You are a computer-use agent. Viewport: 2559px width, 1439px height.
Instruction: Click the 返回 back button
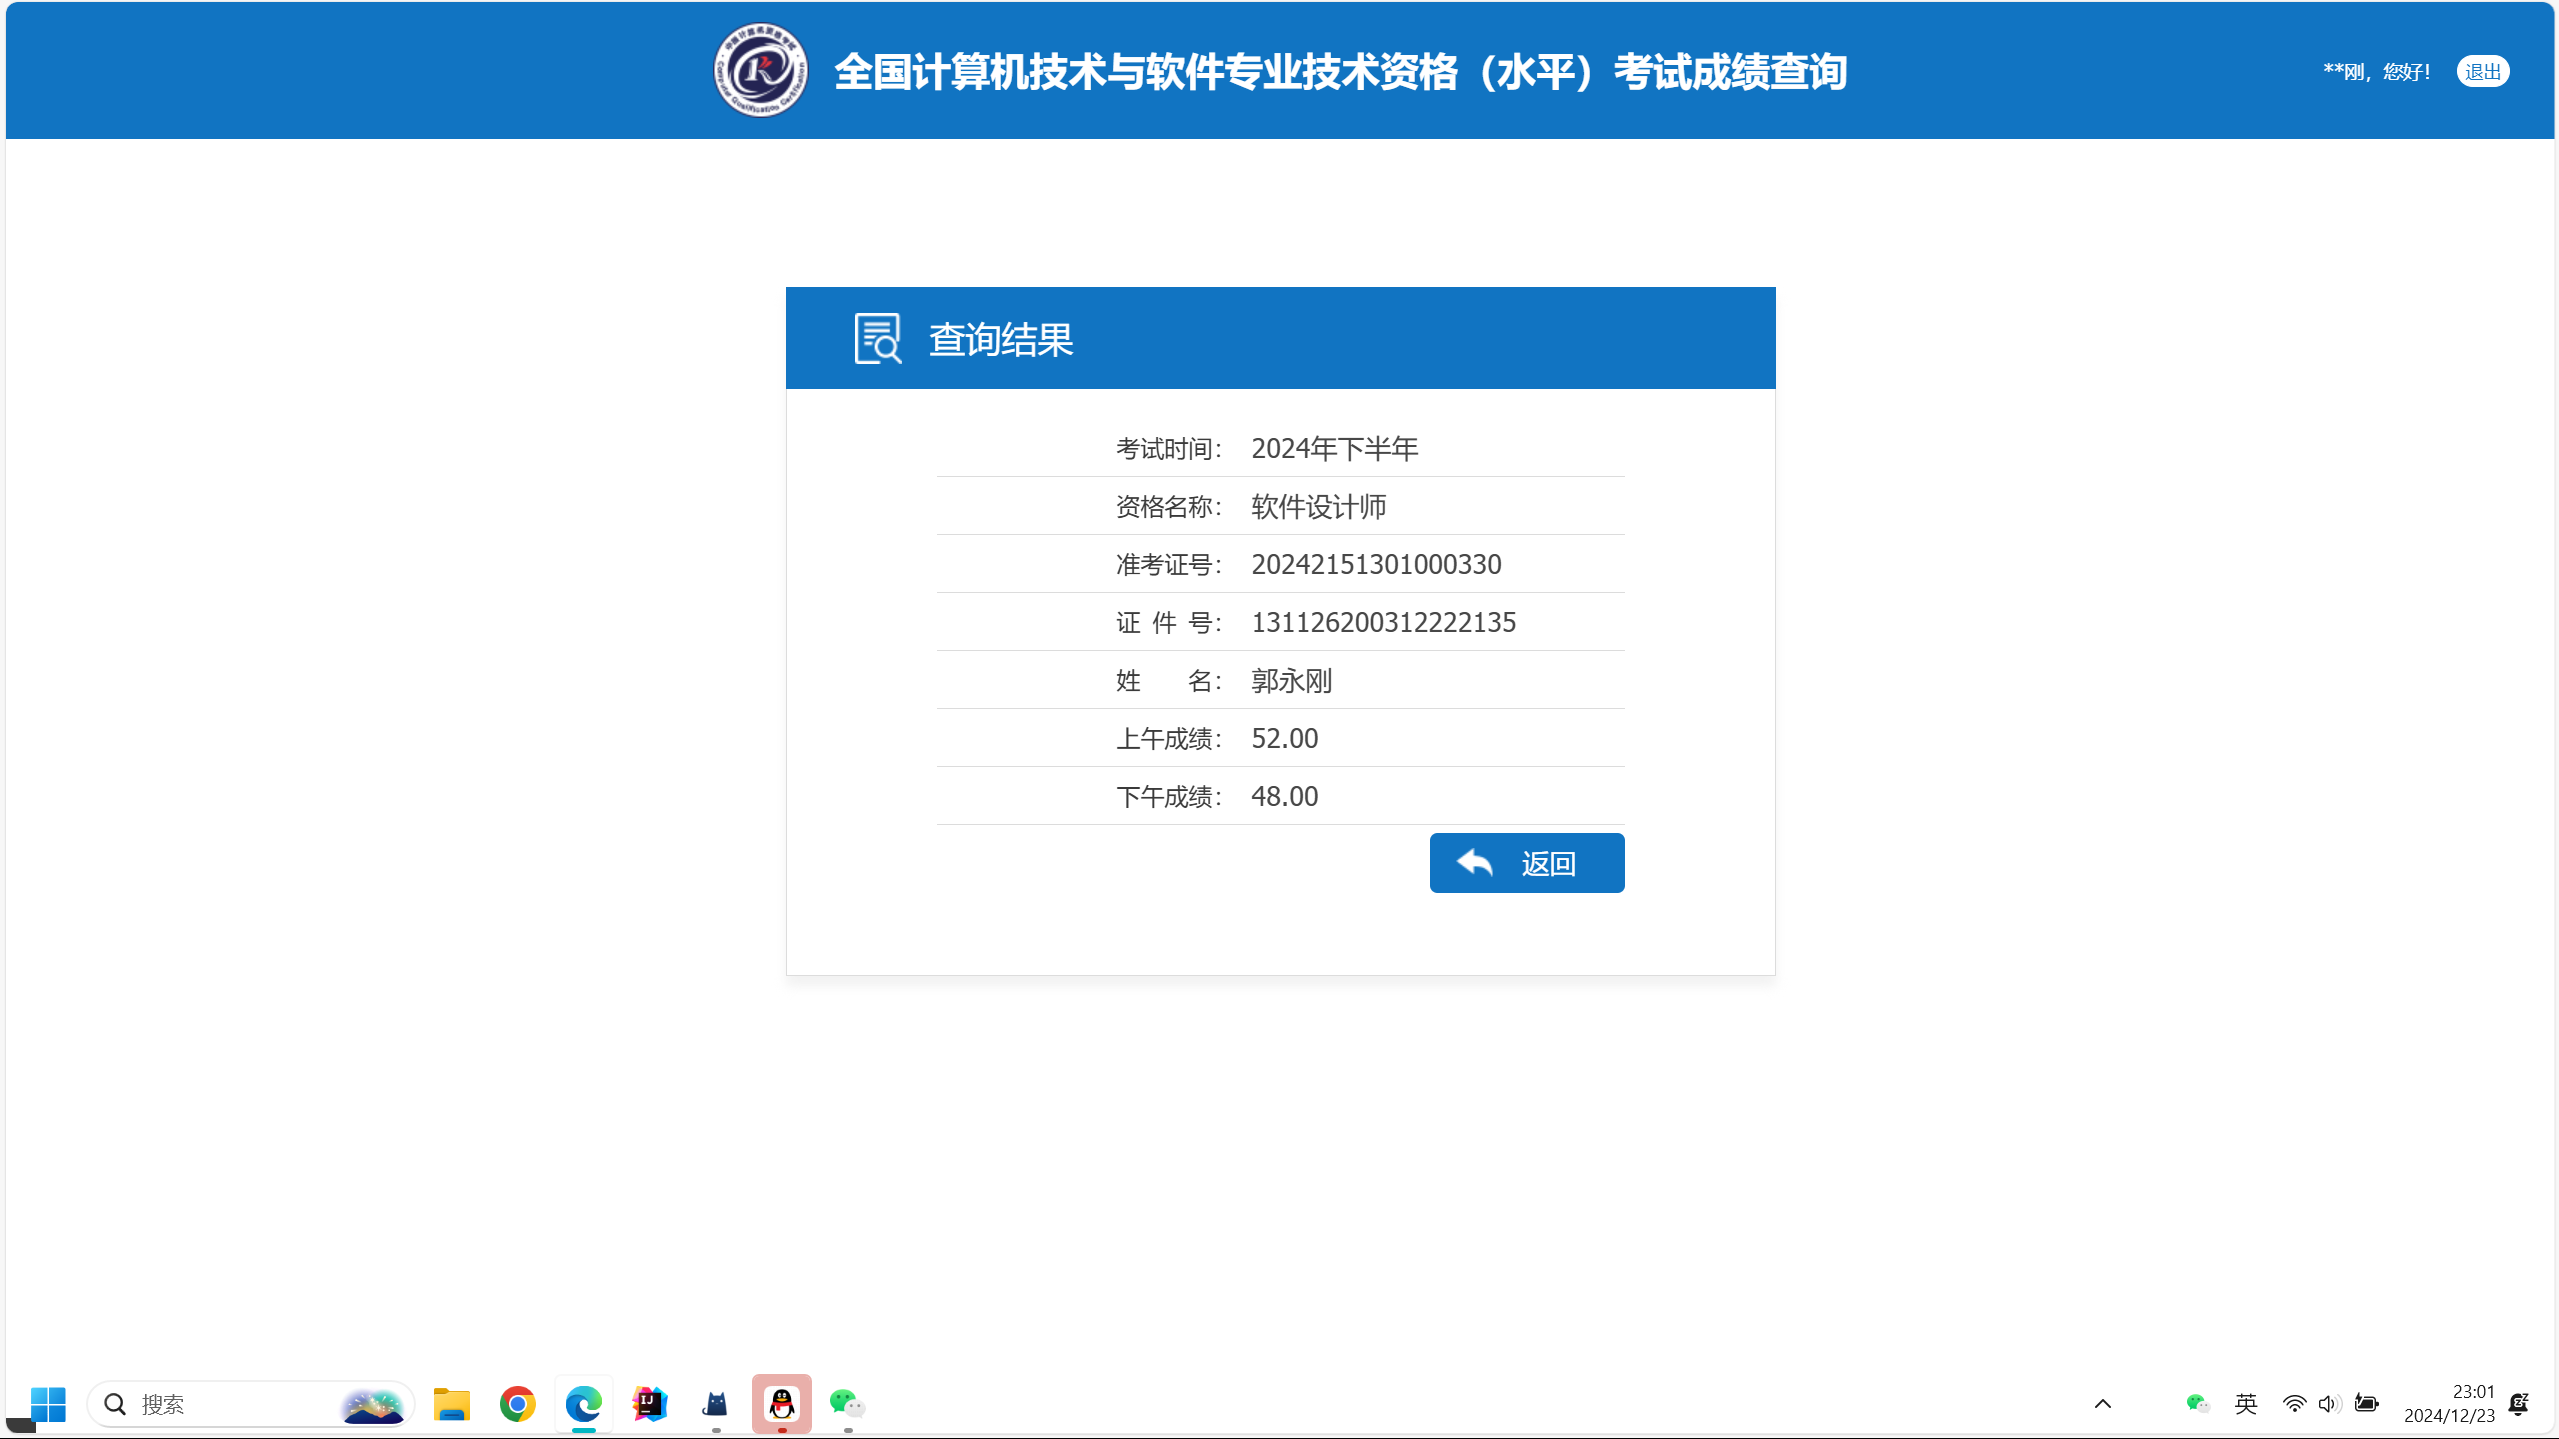1526,863
